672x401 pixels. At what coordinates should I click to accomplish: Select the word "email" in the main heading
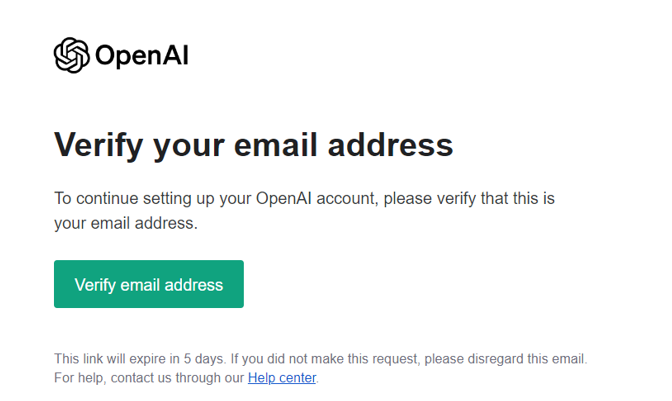(276, 145)
